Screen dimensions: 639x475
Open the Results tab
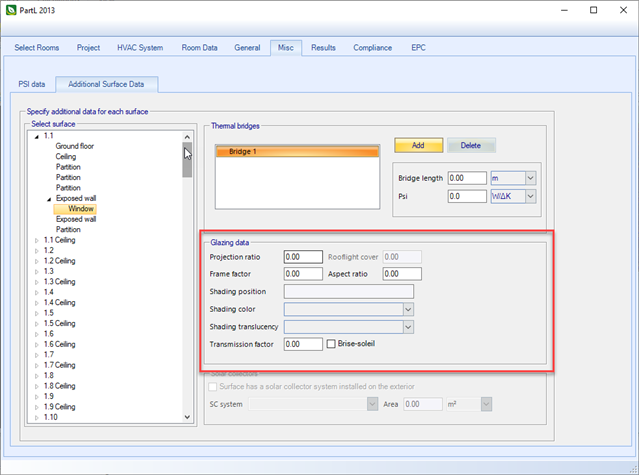click(x=323, y=48)
